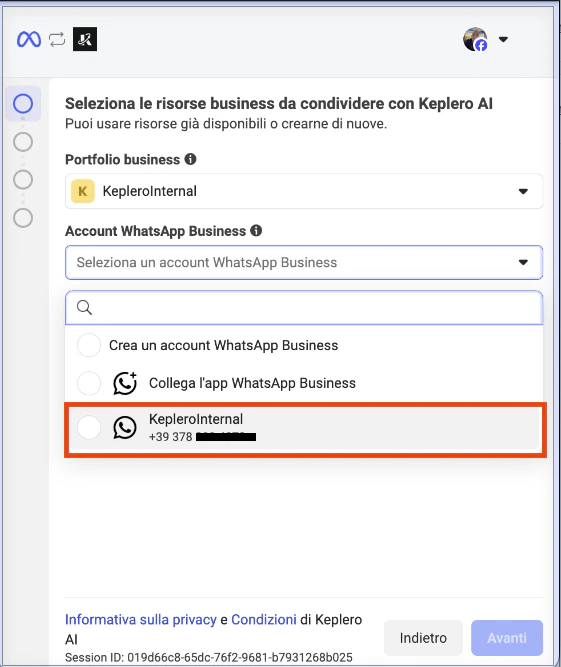
Task: Click the +39 378 phone number text
Action: pos(202,437)
